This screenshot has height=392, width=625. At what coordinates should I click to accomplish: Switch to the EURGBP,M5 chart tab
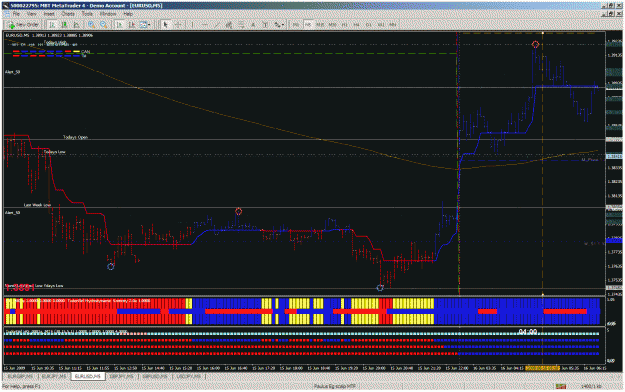click(x=21, y=376)
